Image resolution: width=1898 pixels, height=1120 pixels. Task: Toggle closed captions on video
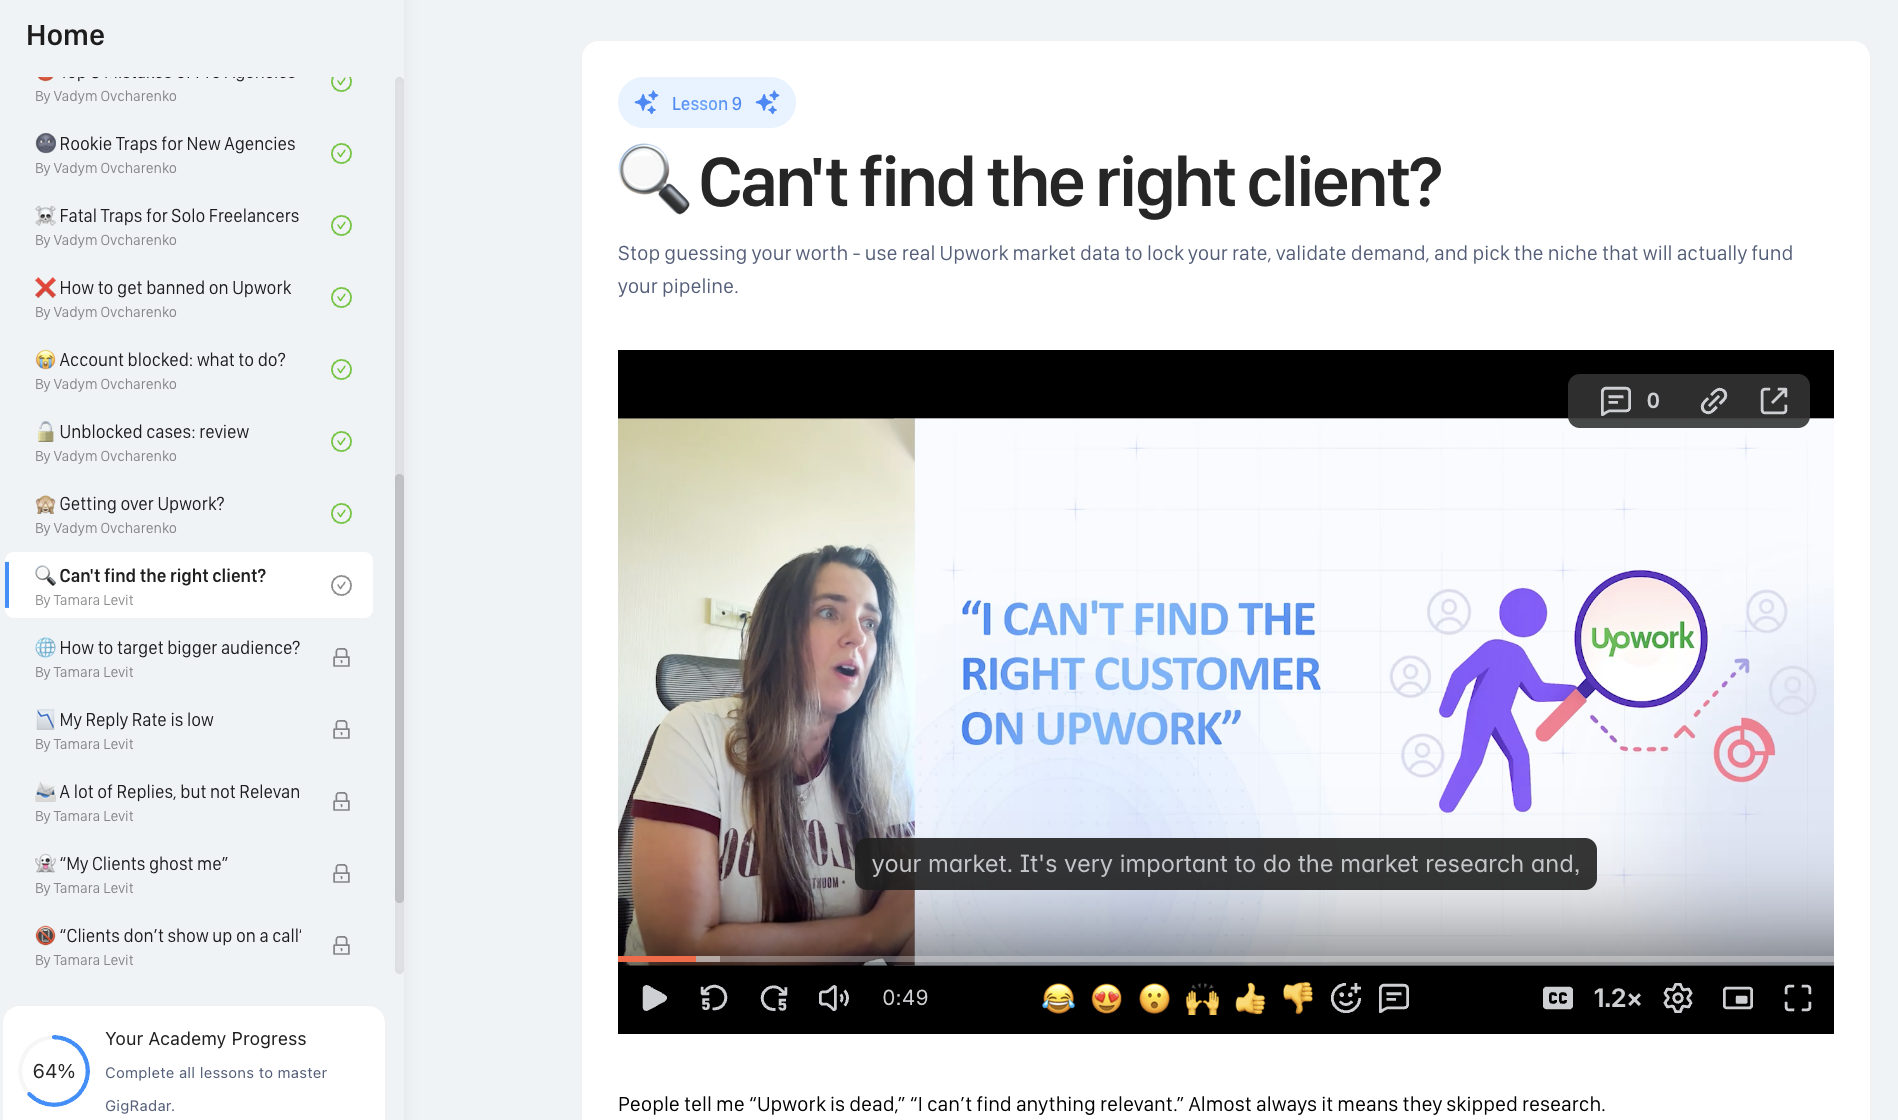pyautogui.click(x=1558, y=998)
